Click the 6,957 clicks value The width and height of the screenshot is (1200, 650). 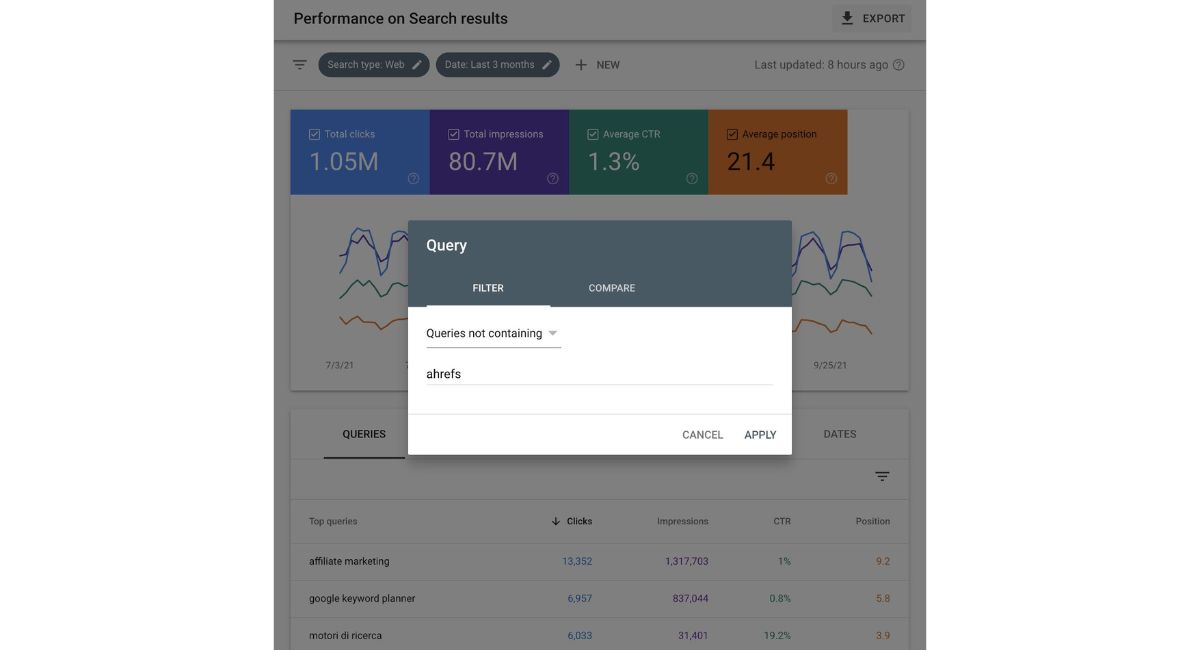(x=580, y=599)
